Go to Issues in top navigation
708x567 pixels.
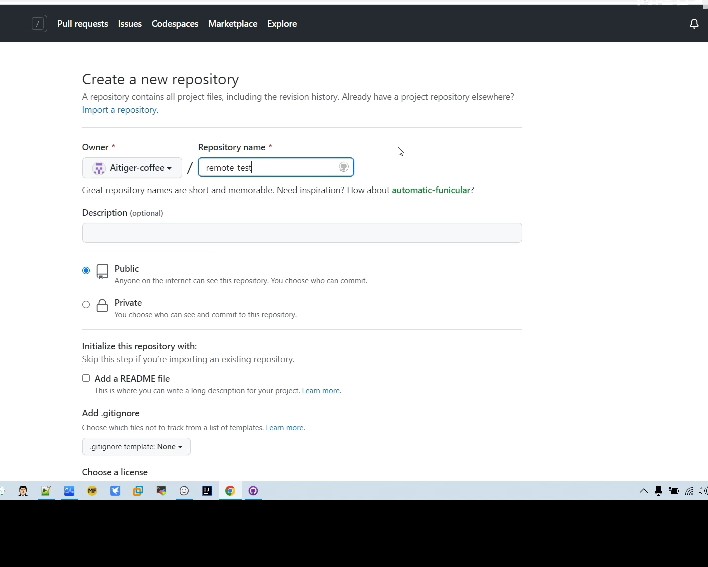(130, 24)
